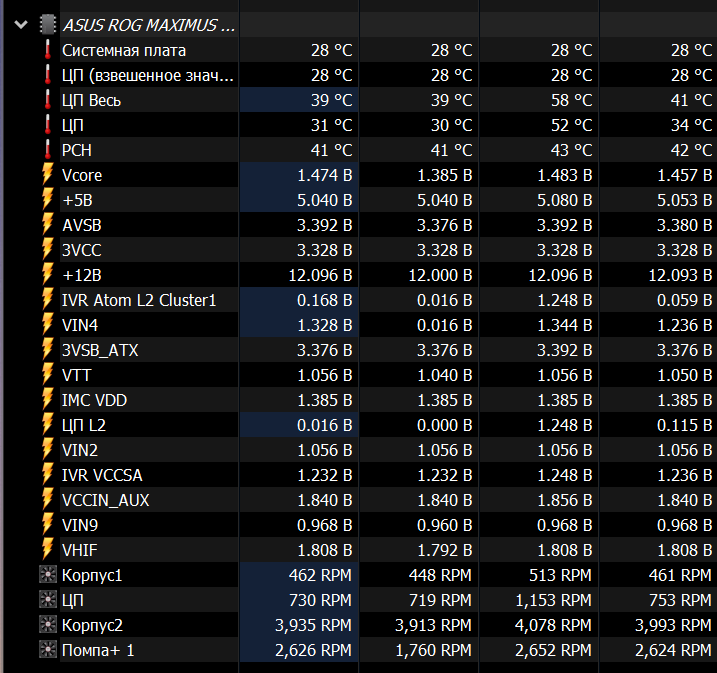Click the 1.856 В maximum for VCCIN_AUX
717x673 pixels.
[x=565, y=500]
